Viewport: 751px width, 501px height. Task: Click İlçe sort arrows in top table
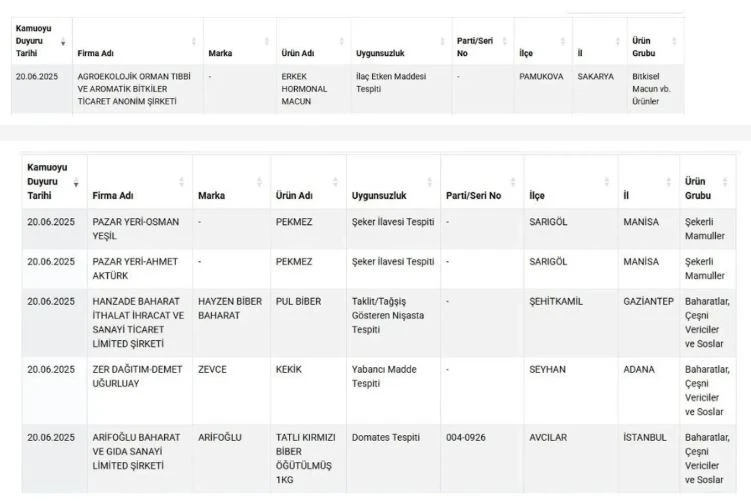coord(562,42)
